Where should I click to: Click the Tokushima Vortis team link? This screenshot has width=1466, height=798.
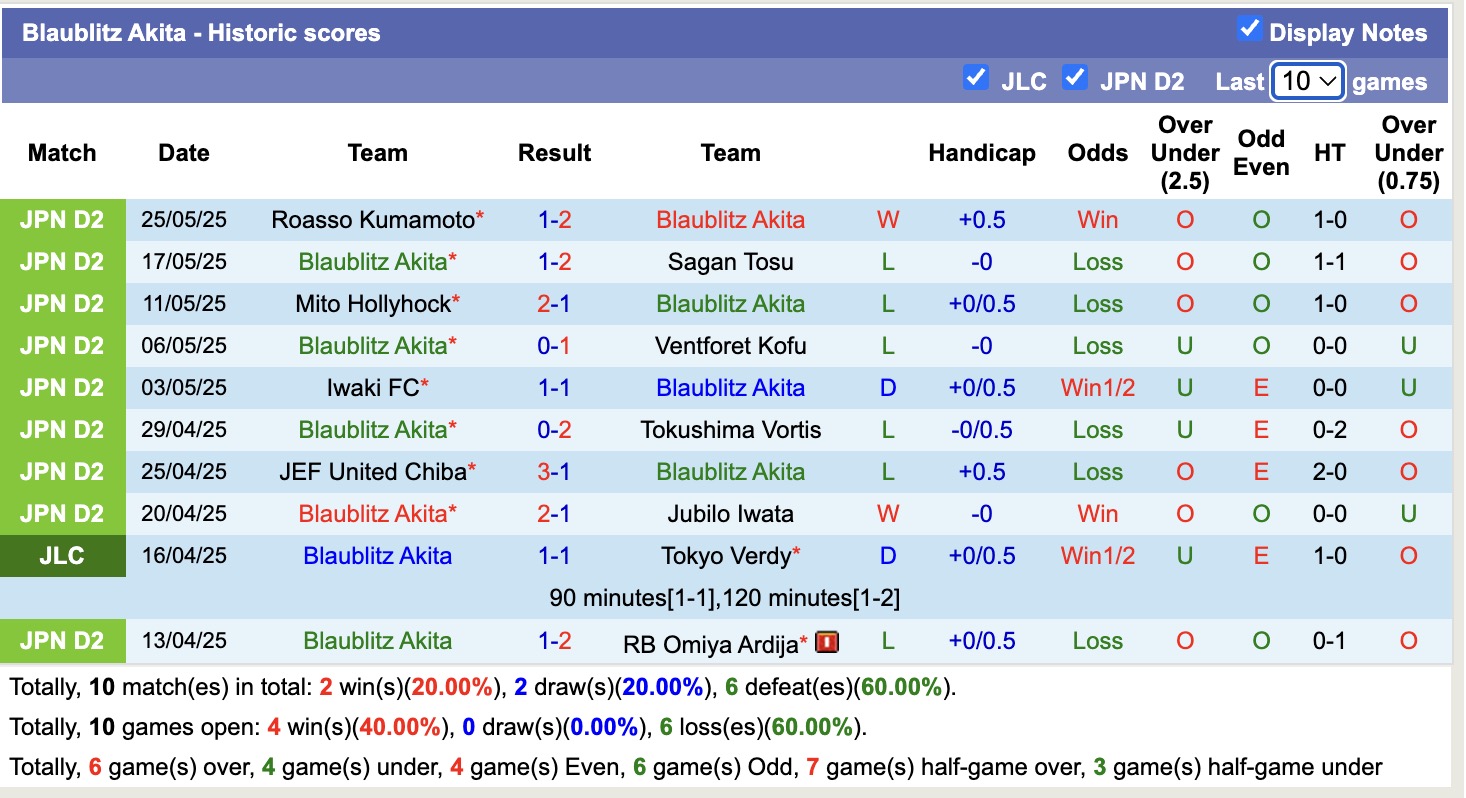click(x=730, y=430)
